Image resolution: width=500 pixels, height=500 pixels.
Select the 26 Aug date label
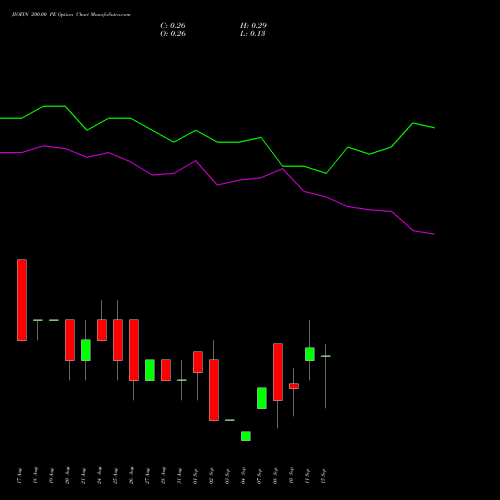[131, 476]
